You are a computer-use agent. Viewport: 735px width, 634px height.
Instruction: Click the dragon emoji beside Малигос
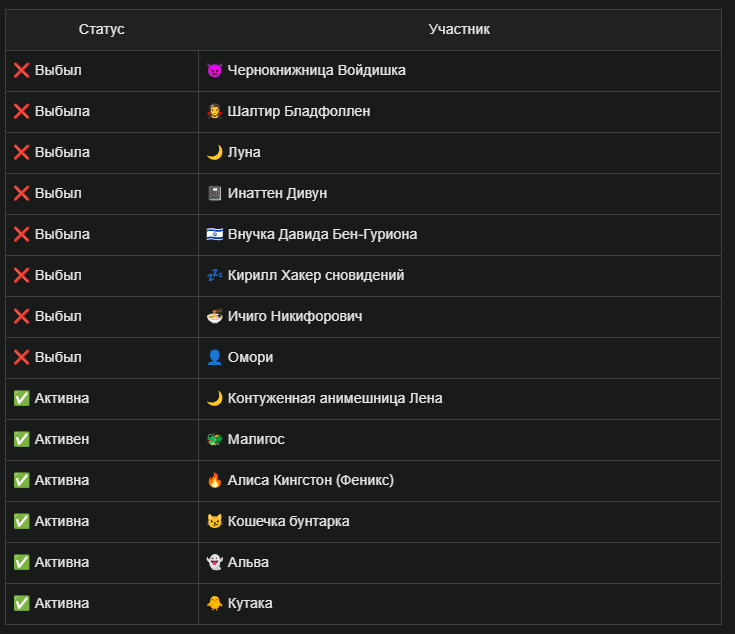tap(214, 439)
